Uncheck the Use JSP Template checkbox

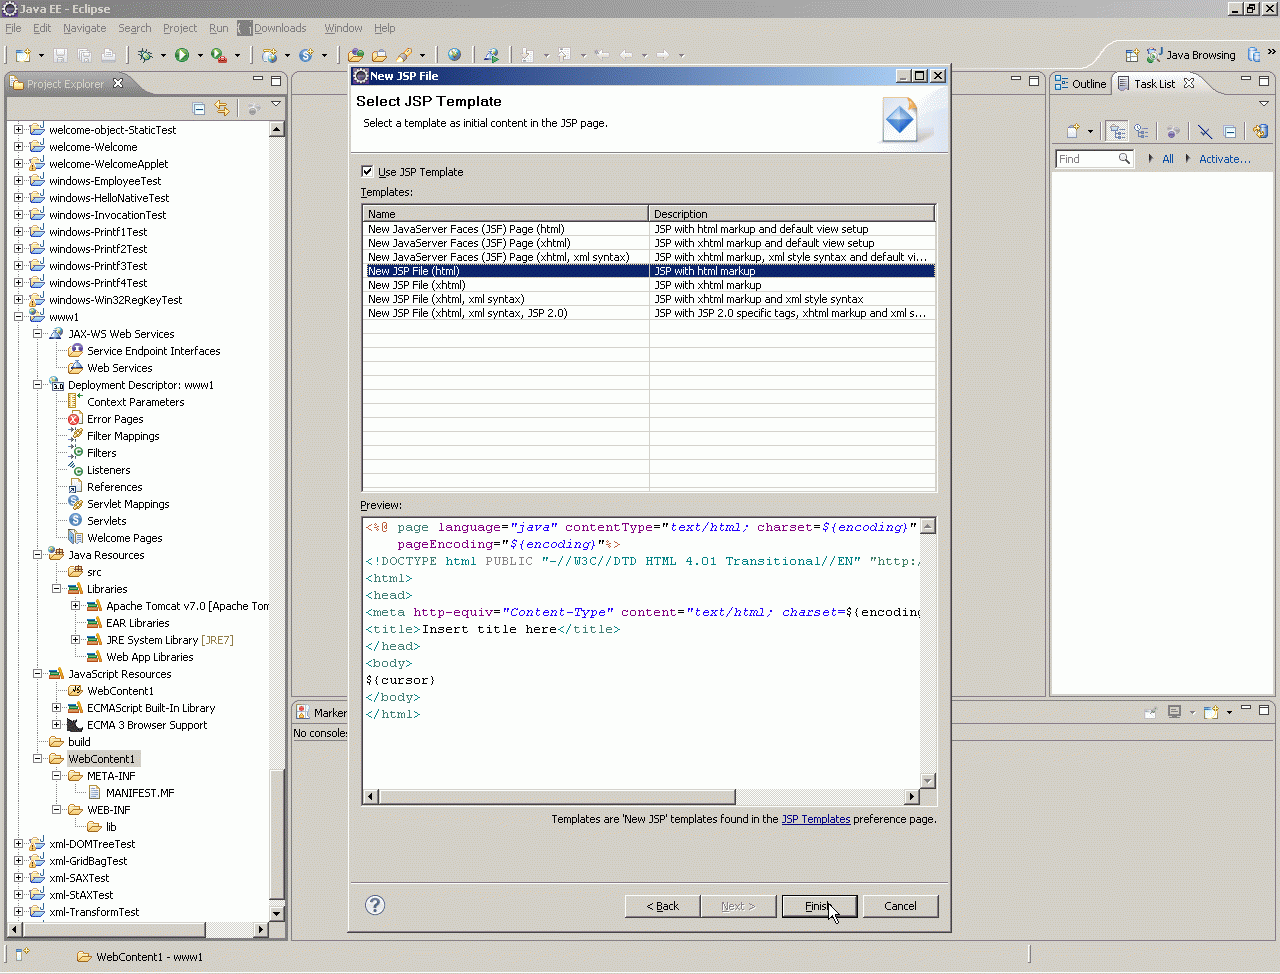click(367, 171)
